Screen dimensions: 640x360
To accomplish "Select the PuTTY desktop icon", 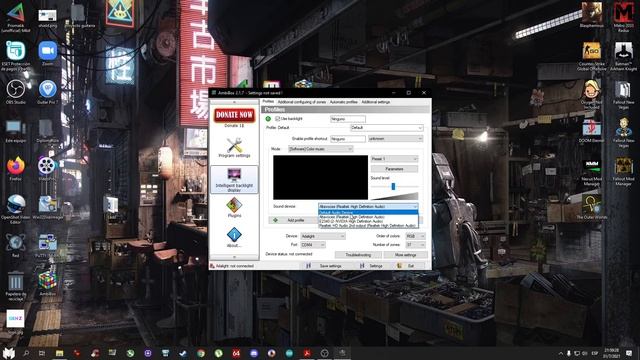I will point(47,245).
